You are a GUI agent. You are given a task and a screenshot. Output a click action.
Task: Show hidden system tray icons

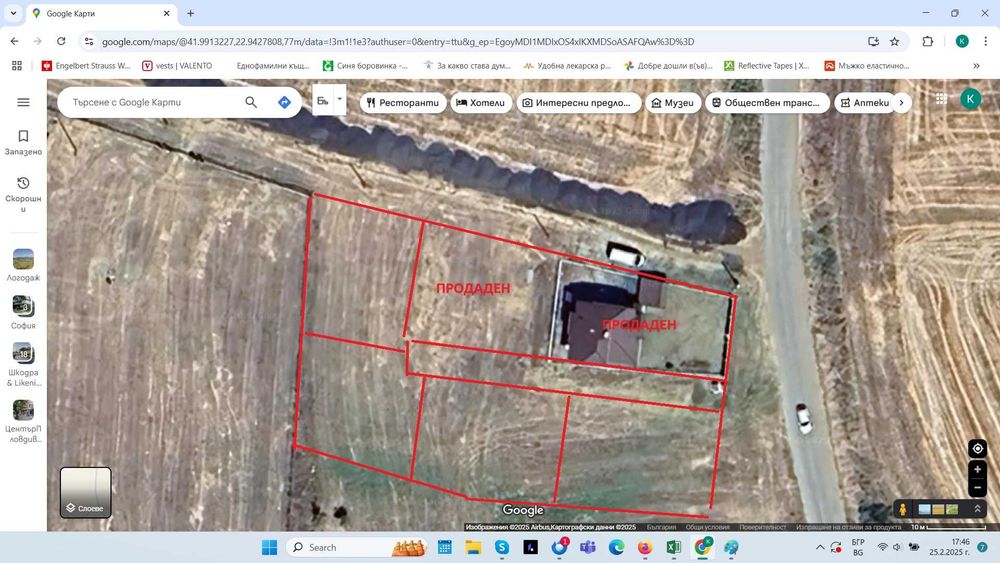pos(820,547)
